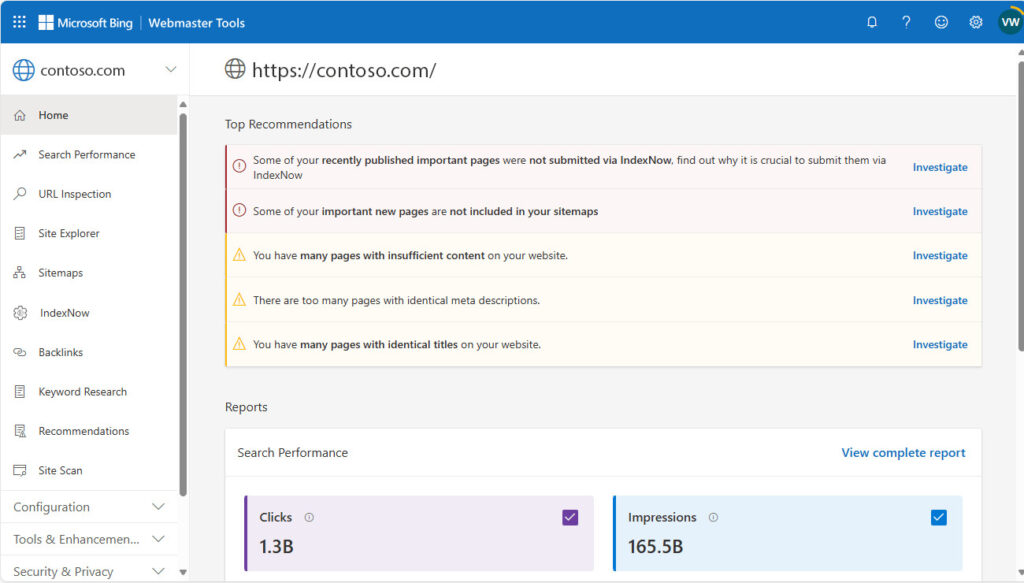Open Search Performance in the sidebar
This screenshot has width=1024, height=583.
coord(86,155)
